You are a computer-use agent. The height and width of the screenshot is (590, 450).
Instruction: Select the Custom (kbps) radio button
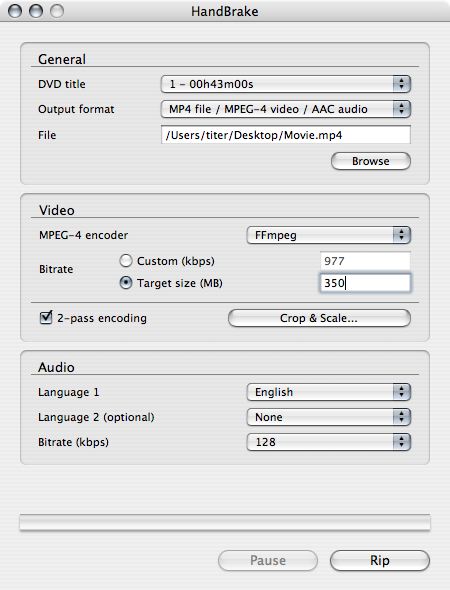click(x=126, y=261)
